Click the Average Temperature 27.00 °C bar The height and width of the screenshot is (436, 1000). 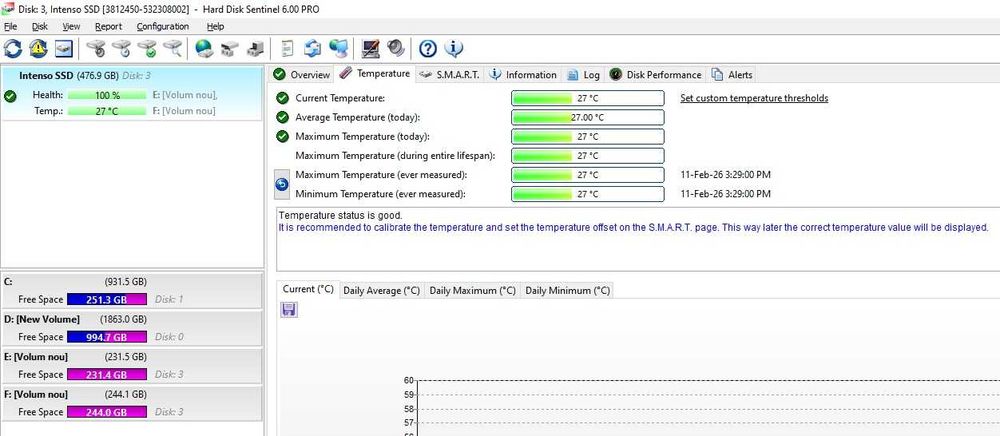click(587, 117)
